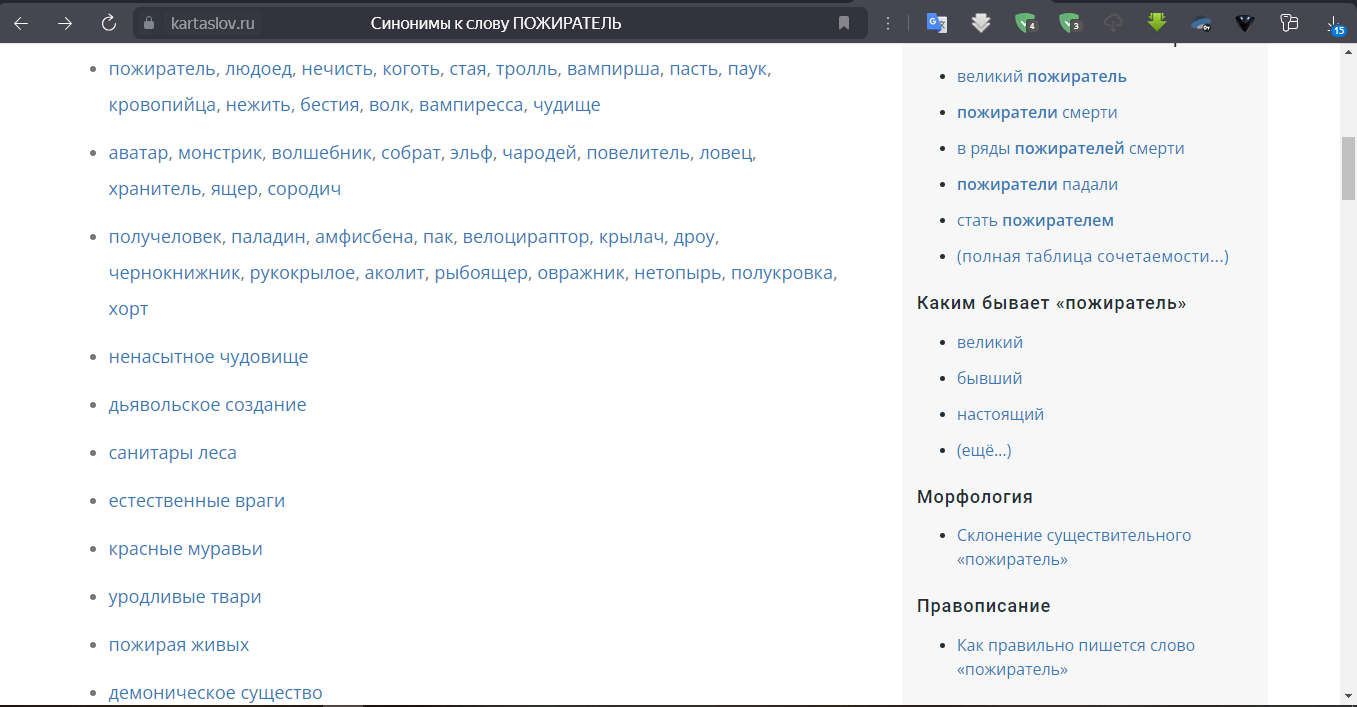Viewport: 1357px width, 707px height.
Task: Click the browser back arrow
Action: (x=21, y=23)
